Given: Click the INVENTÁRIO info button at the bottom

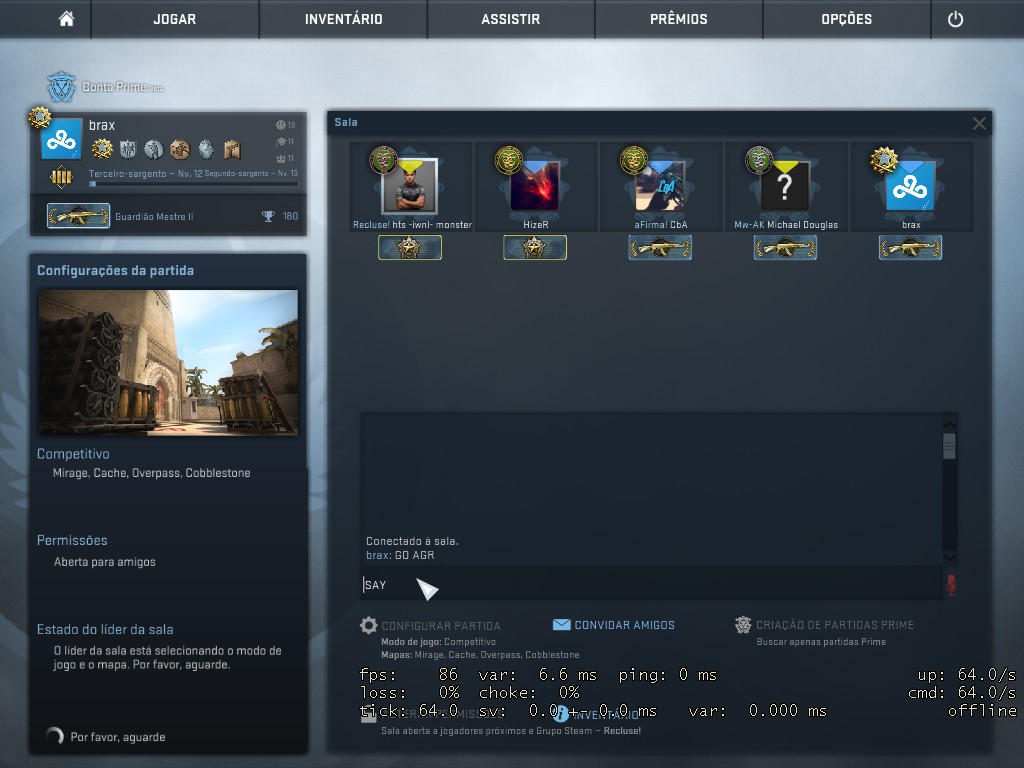Looking at the screenshot, I should (596, 714).
